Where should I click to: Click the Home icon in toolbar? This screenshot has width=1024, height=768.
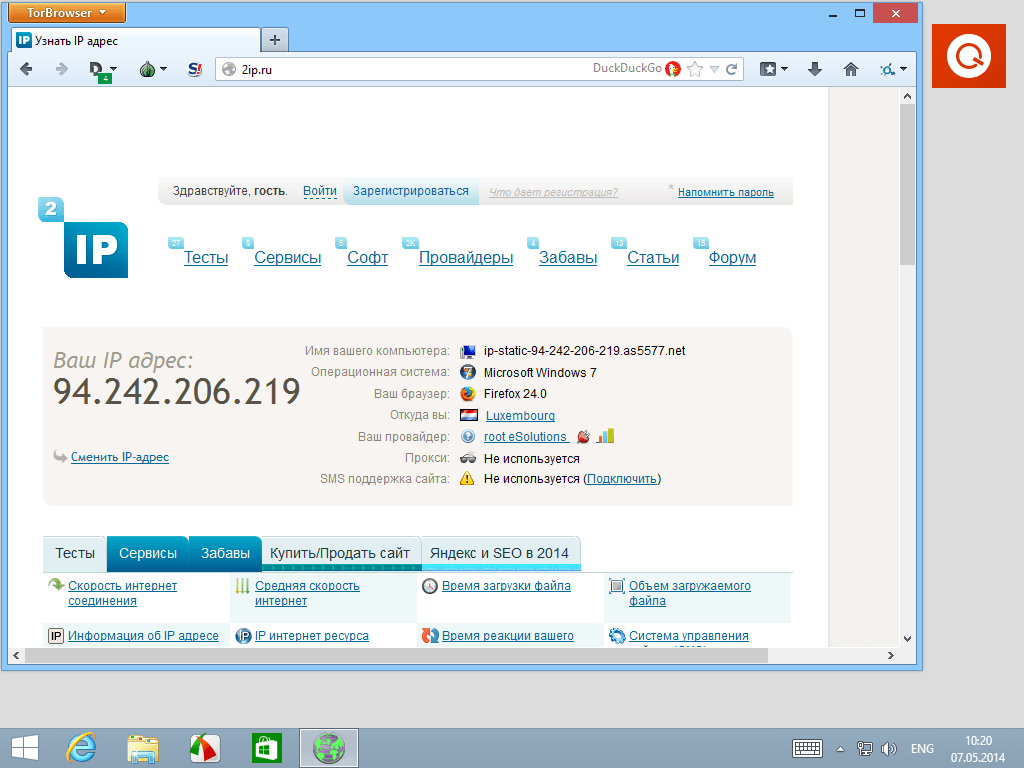850,69
